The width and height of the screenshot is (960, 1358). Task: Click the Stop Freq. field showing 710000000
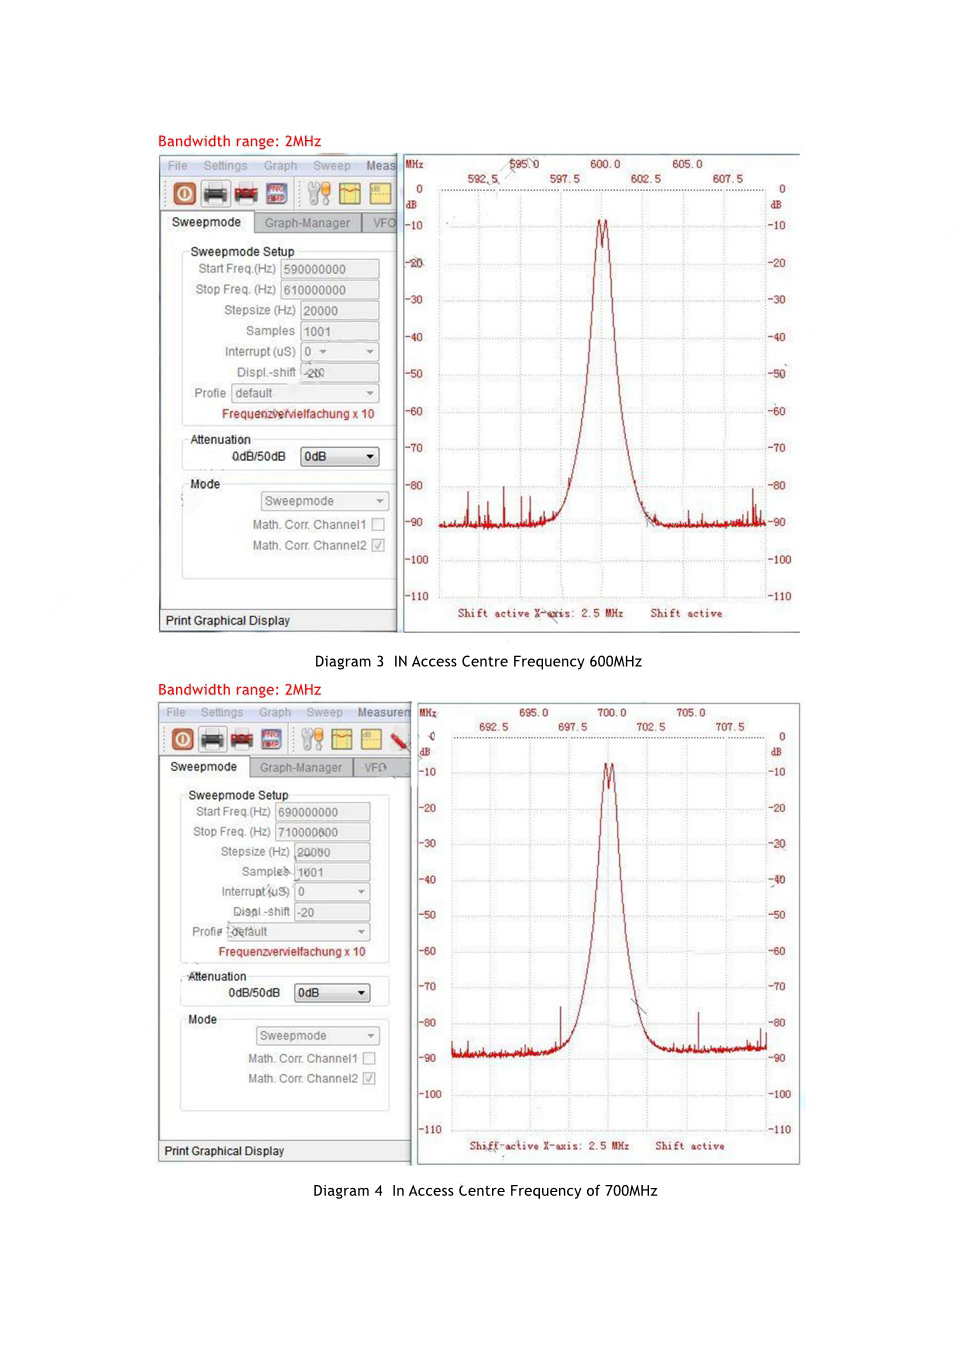click(x=322, y=832)
